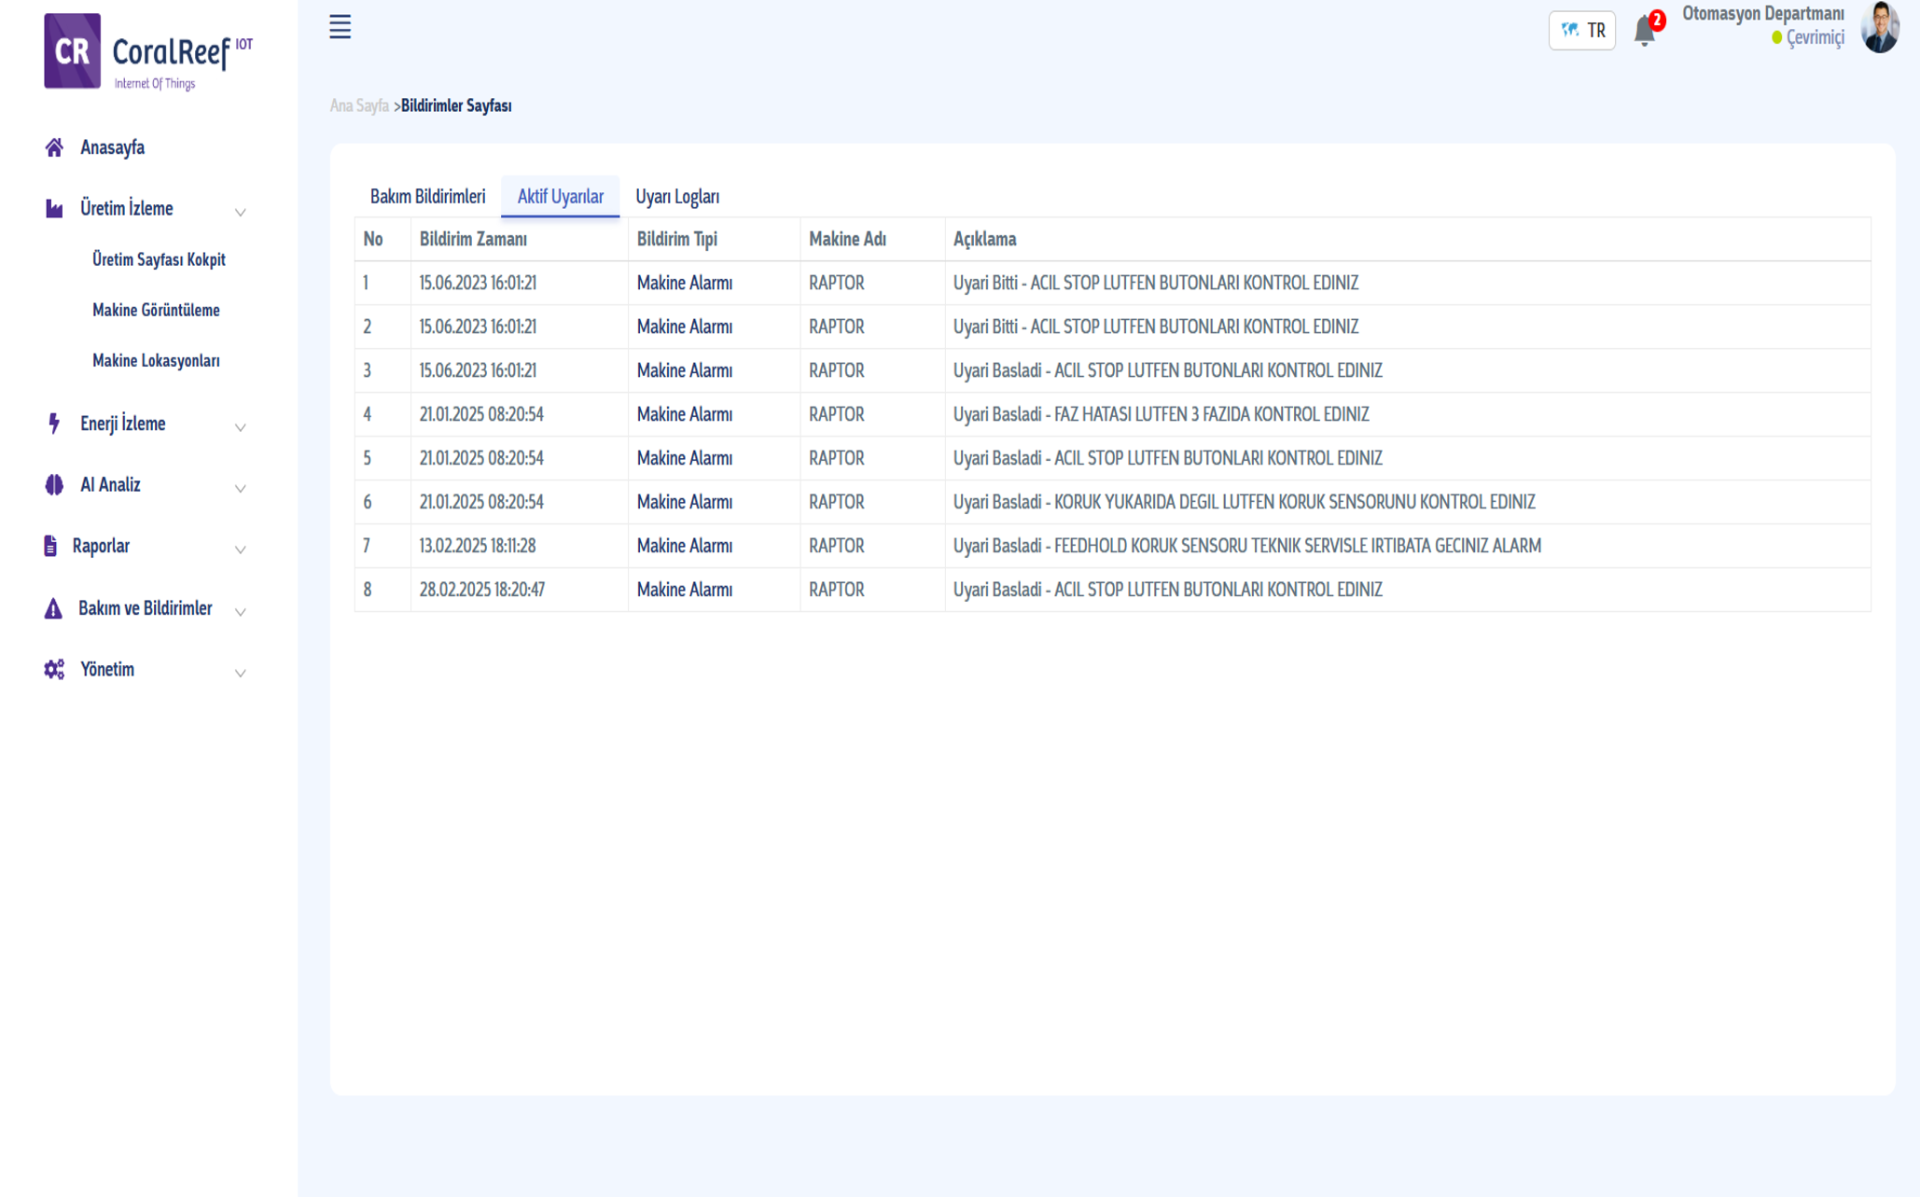This screenshot has width=1920, height=1197.
Task: Switch to the Uyarı Logları tab
Action: point(677,196)
